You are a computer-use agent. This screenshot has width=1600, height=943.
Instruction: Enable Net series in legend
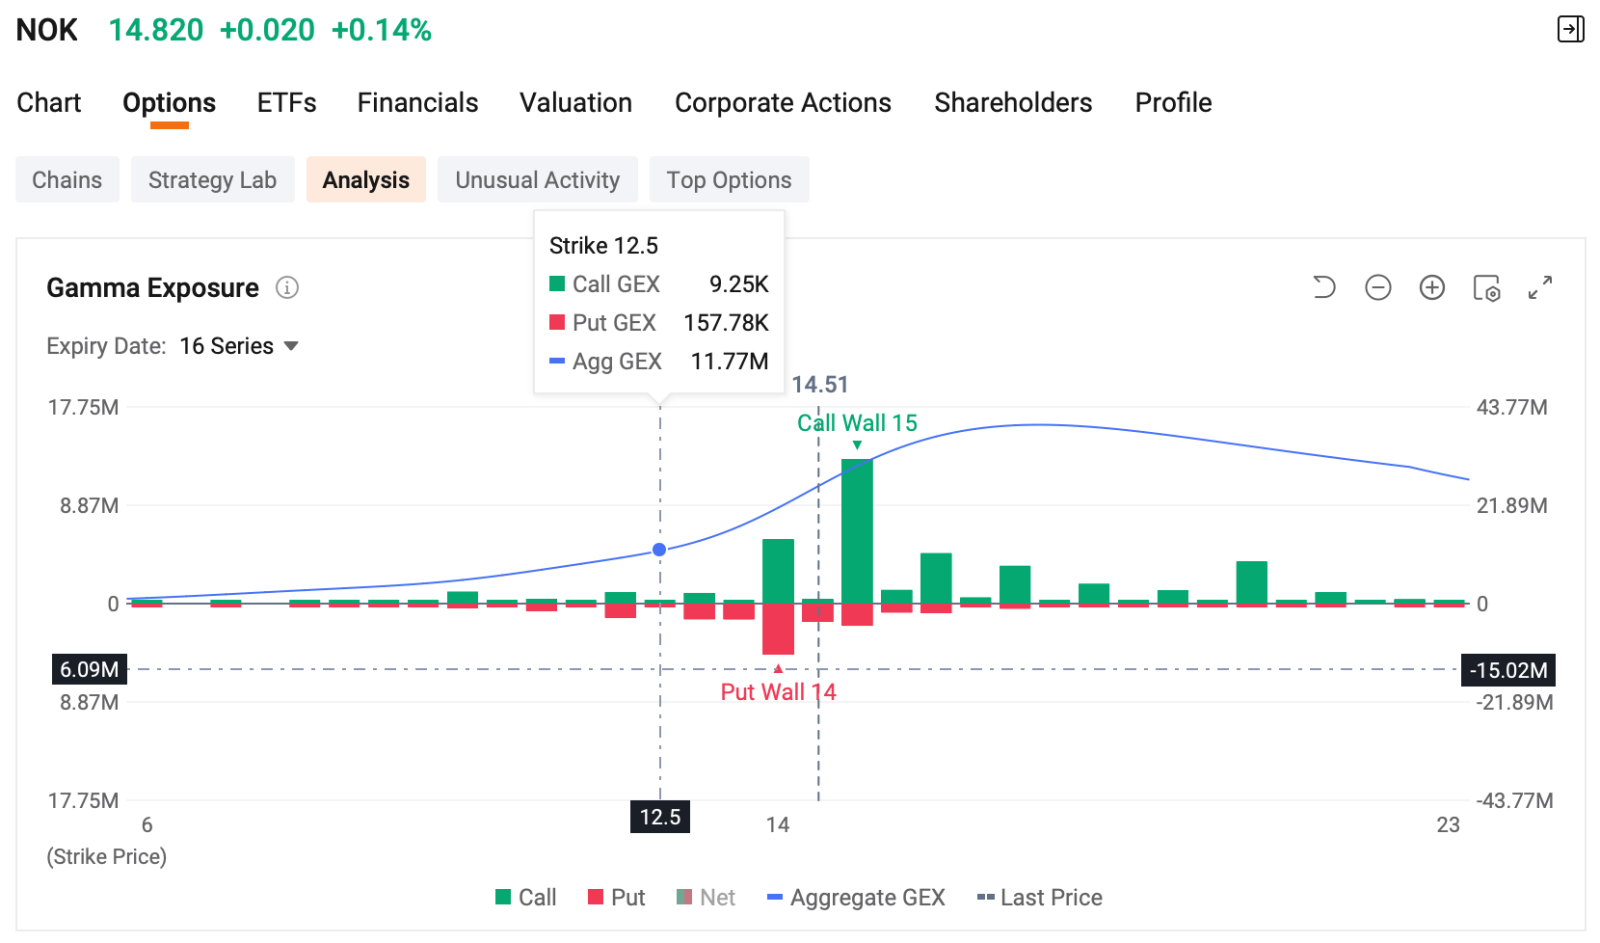(x=706, y=897)
